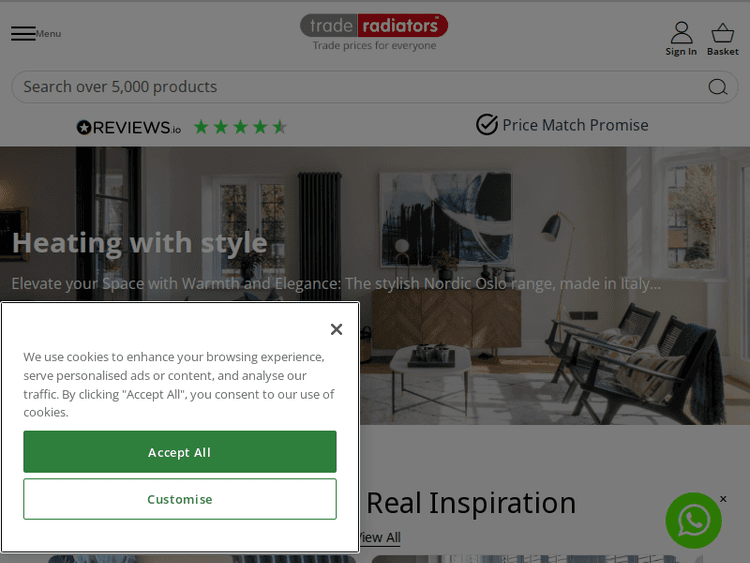Image resolution: width=750 pixels, height=563 pixels.
Task: Click the Nordic Oslo range banner text
Action: (x=336, y=284)
